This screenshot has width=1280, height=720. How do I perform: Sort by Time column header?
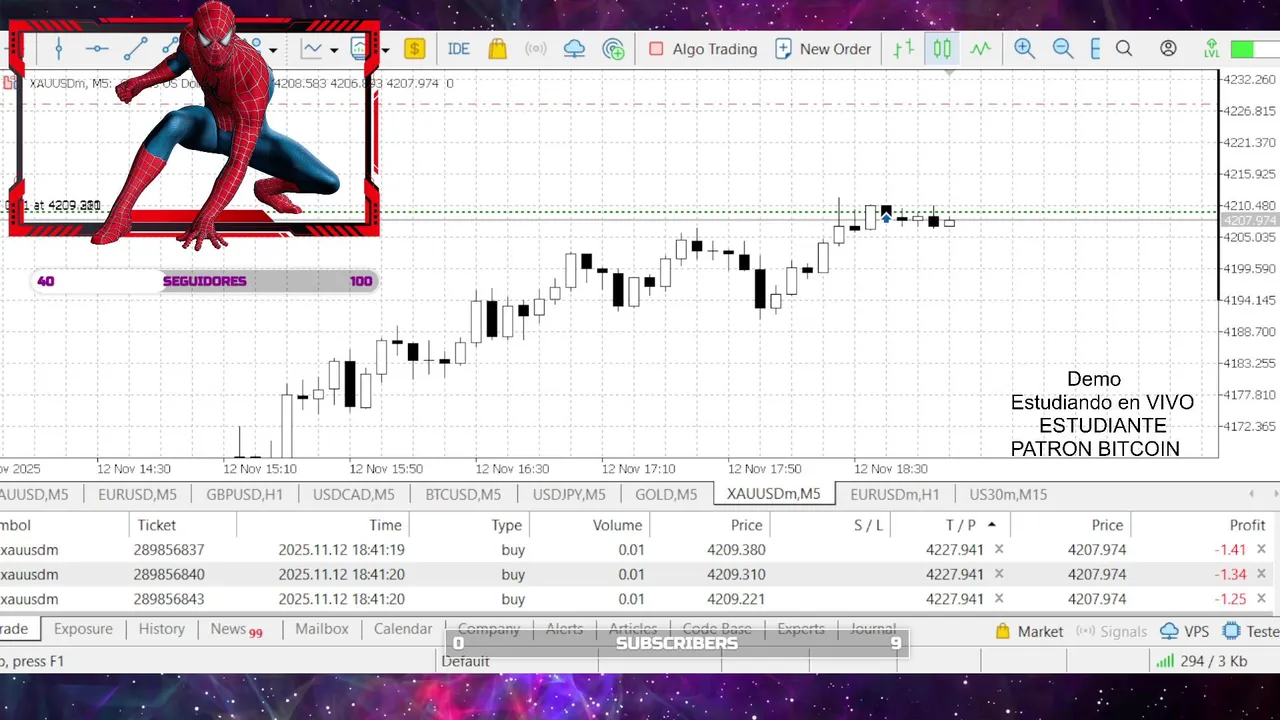(385, 525)
